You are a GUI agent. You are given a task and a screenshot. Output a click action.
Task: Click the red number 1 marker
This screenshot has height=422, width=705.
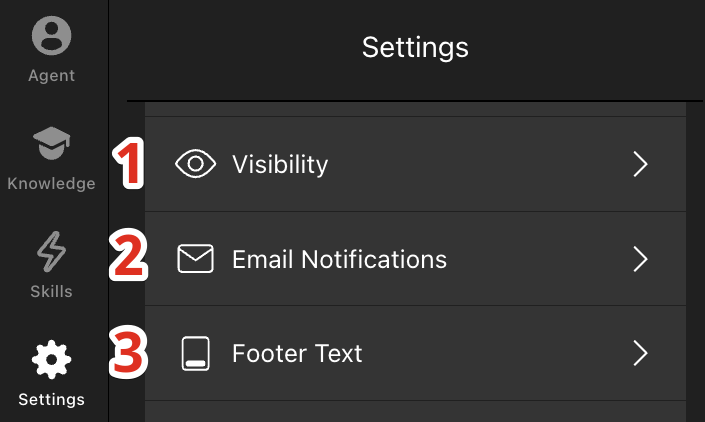click(x=128, y=163)
